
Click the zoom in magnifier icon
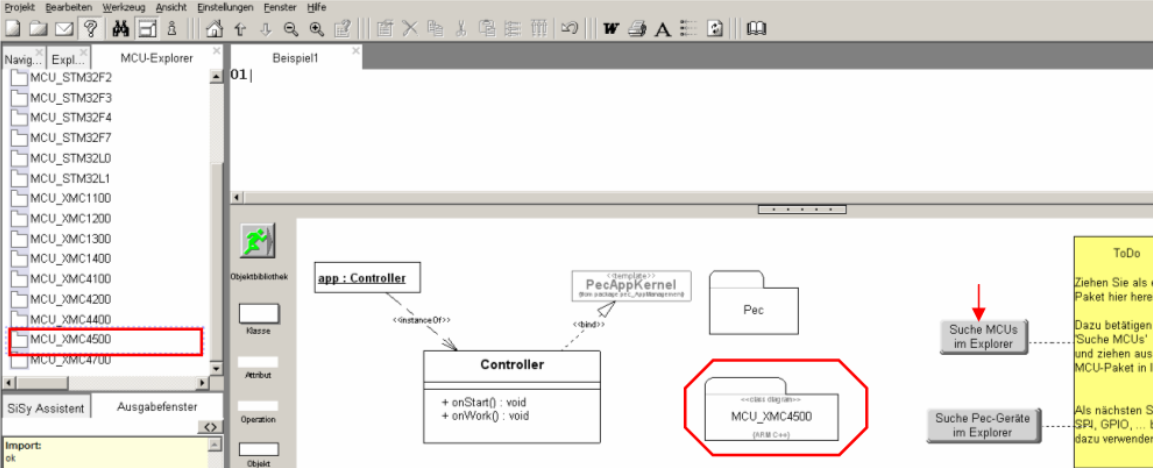[x=317, y=28]
